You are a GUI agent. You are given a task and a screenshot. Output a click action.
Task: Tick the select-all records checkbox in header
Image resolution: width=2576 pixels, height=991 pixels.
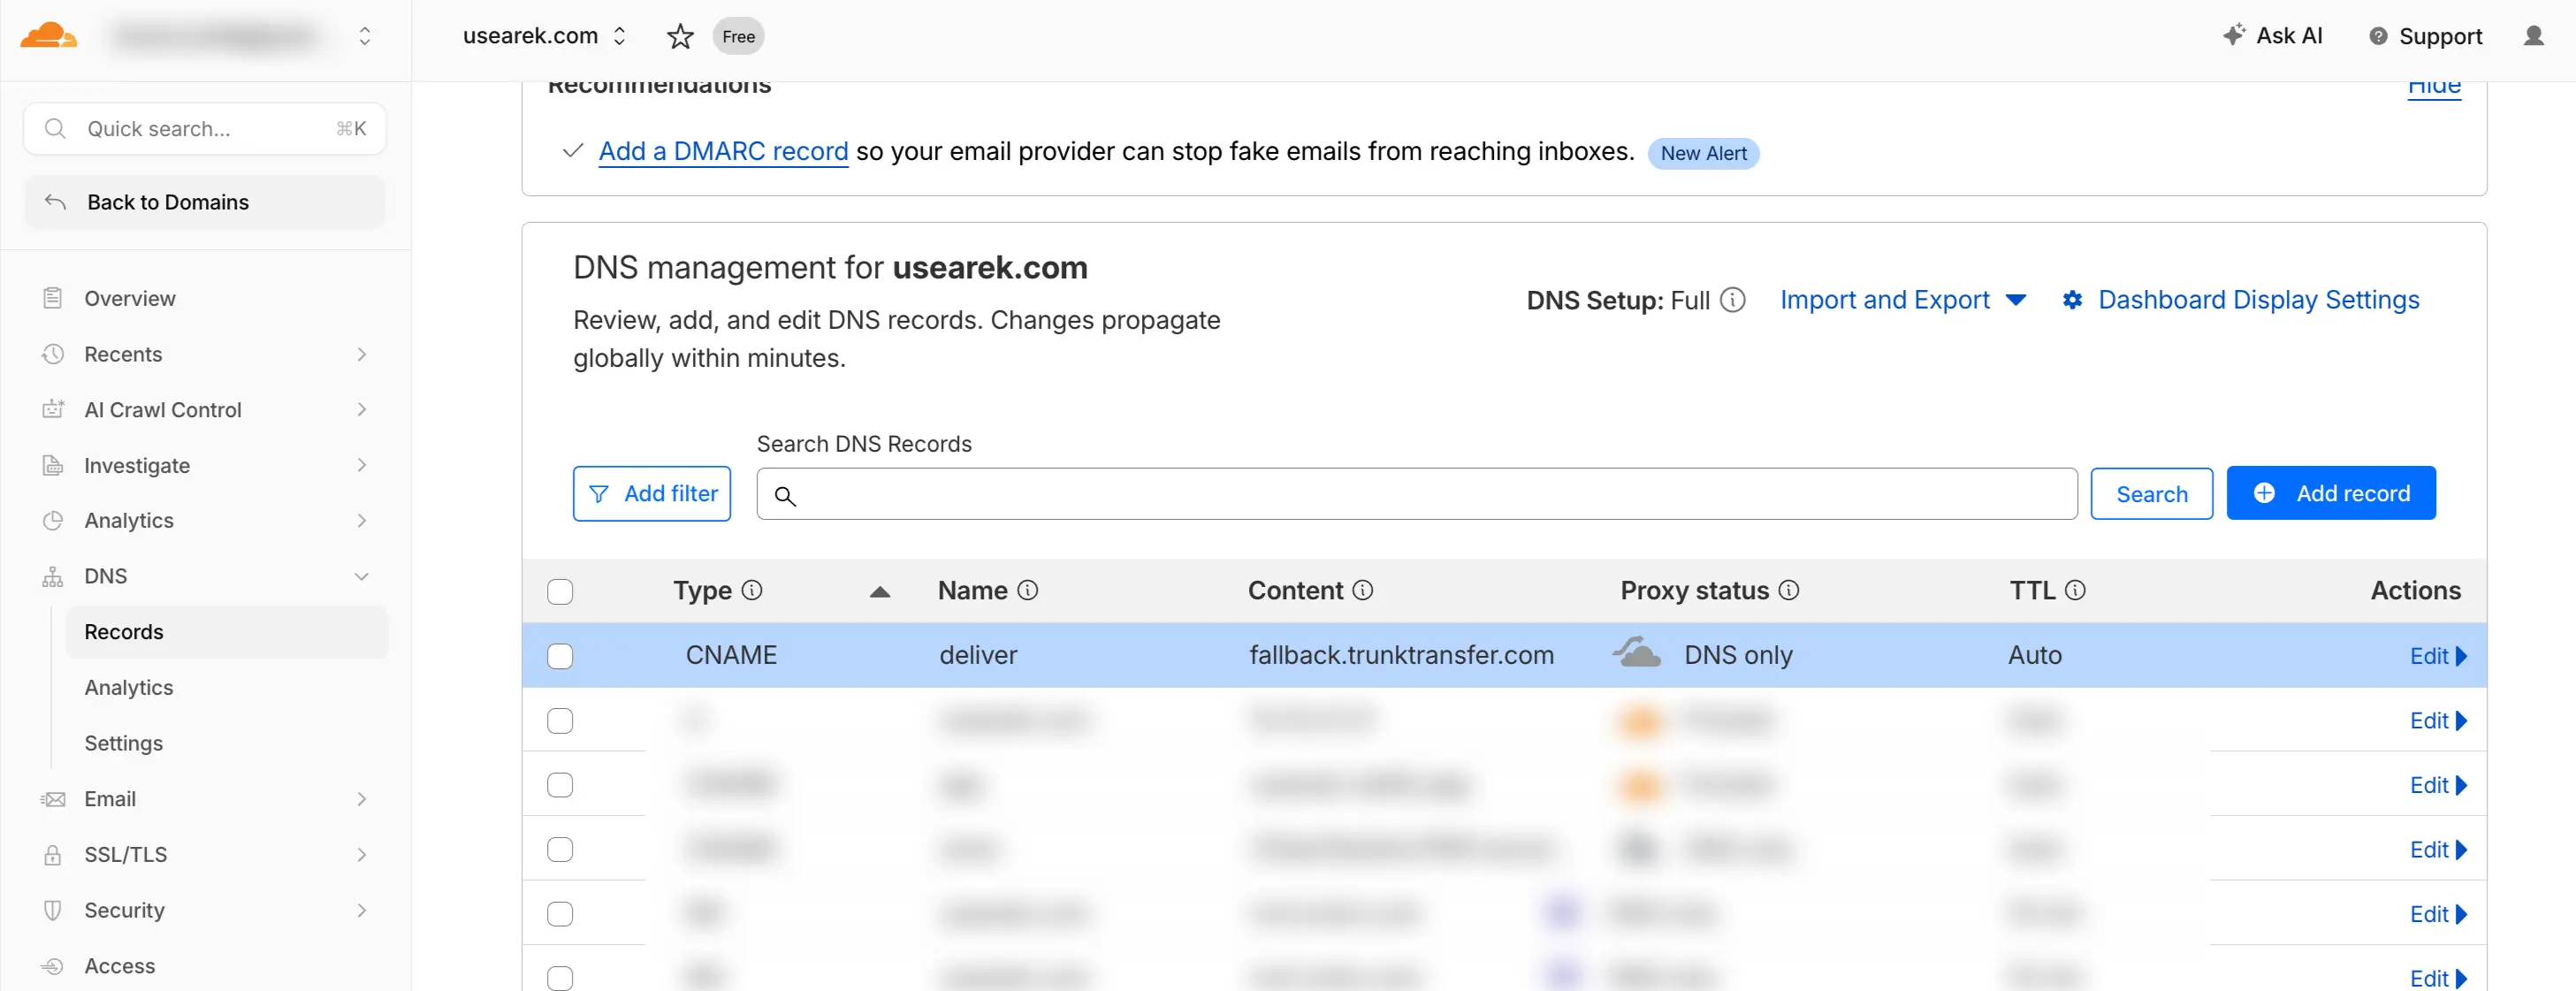[x=560, y=591]
